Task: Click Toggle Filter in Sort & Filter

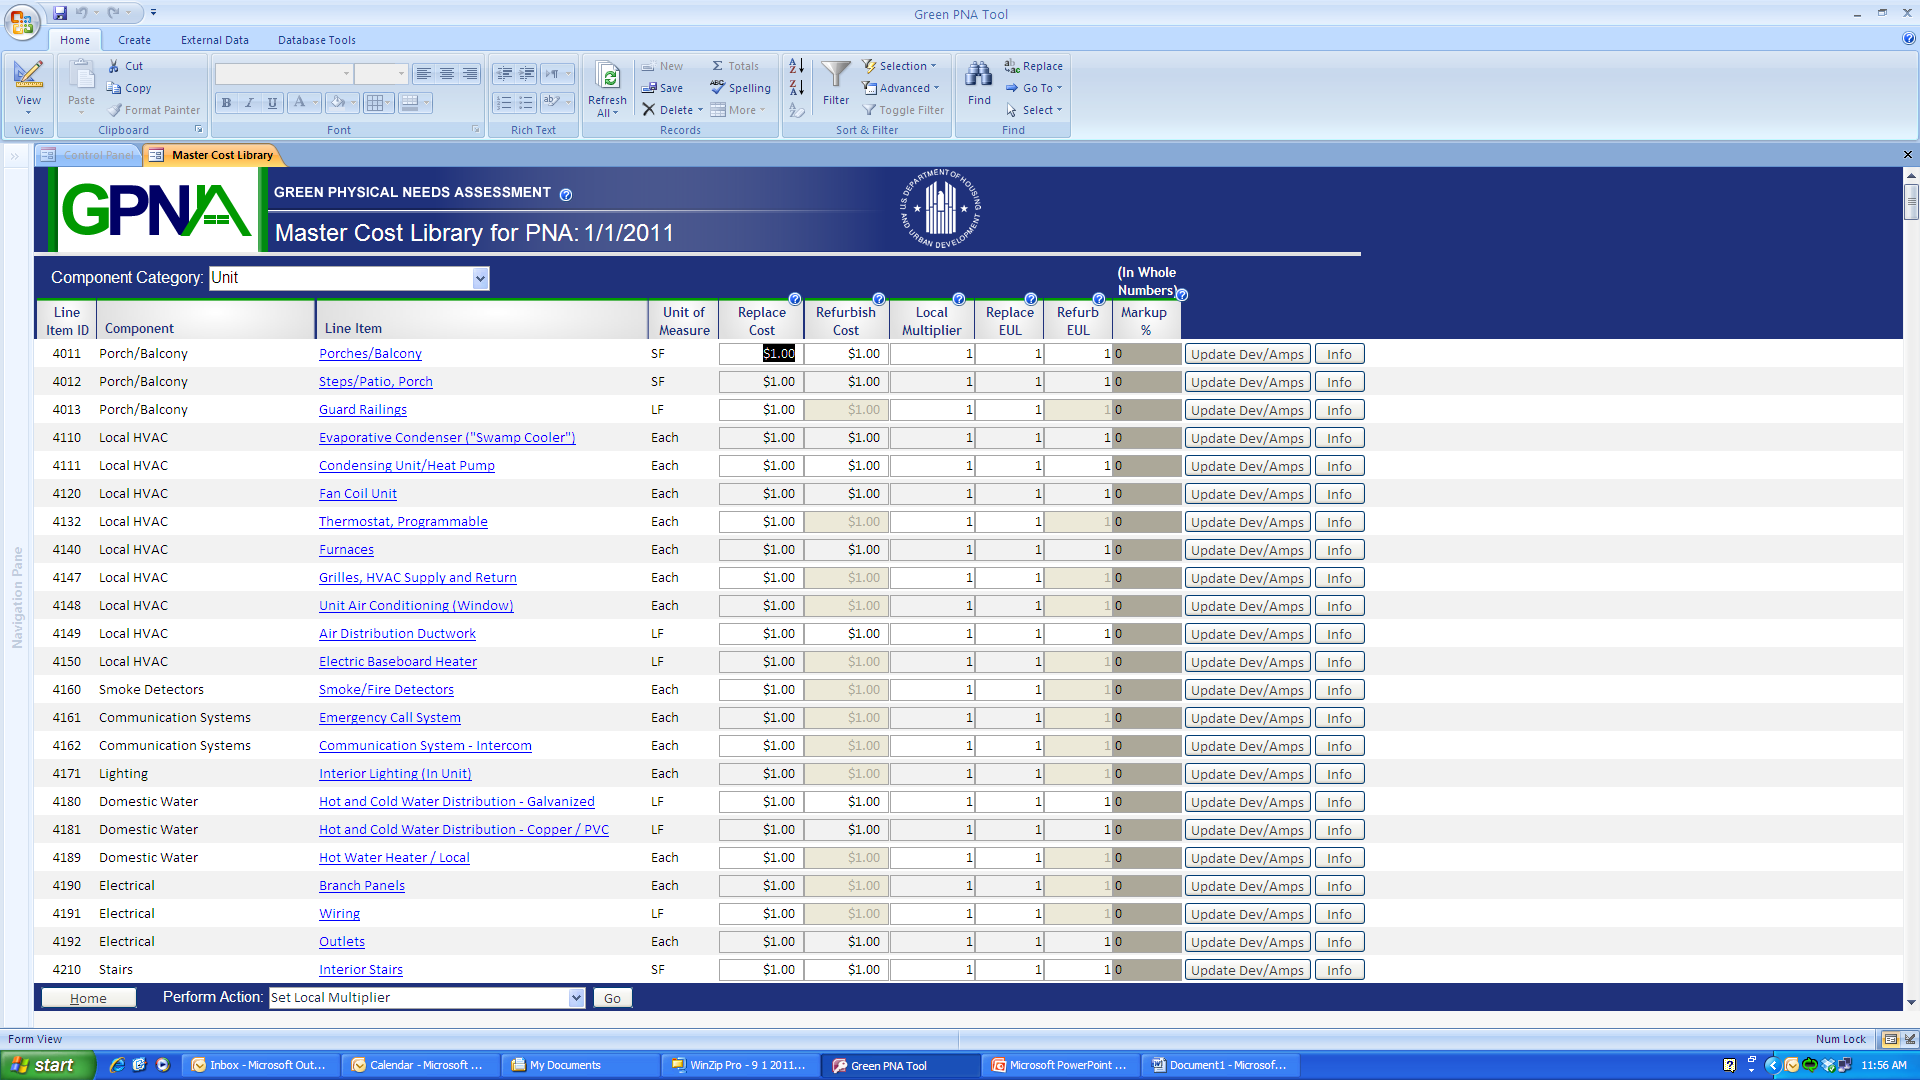Action: [x=903, y=110]
